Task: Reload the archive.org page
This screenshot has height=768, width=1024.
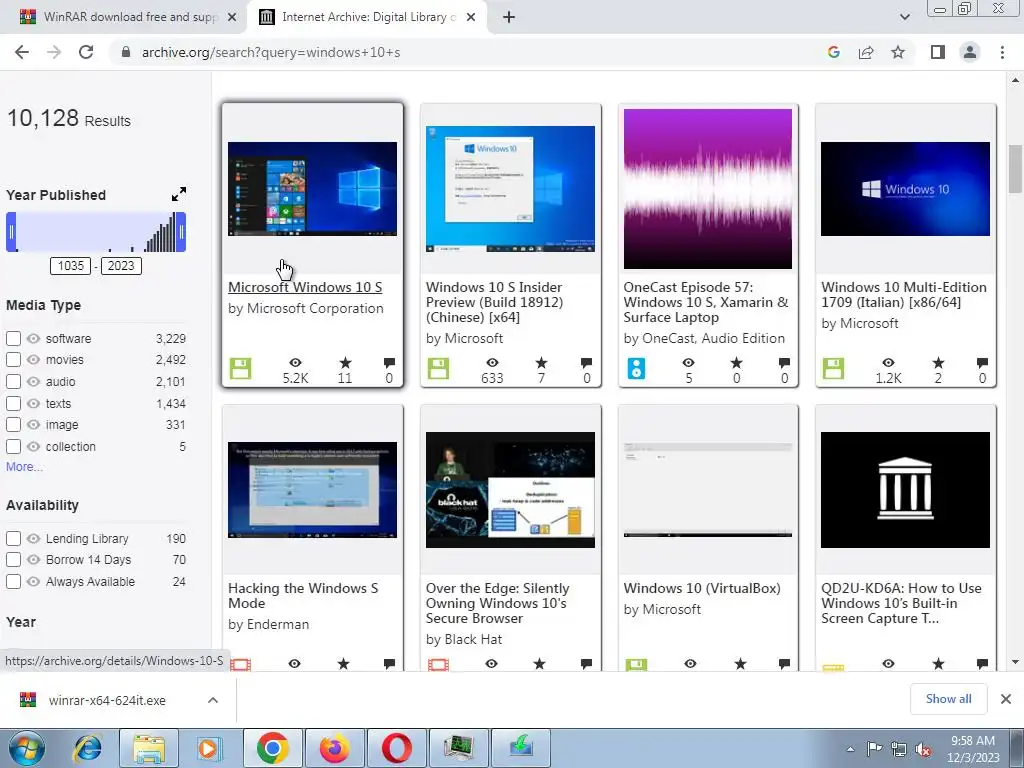Action: 86,52
